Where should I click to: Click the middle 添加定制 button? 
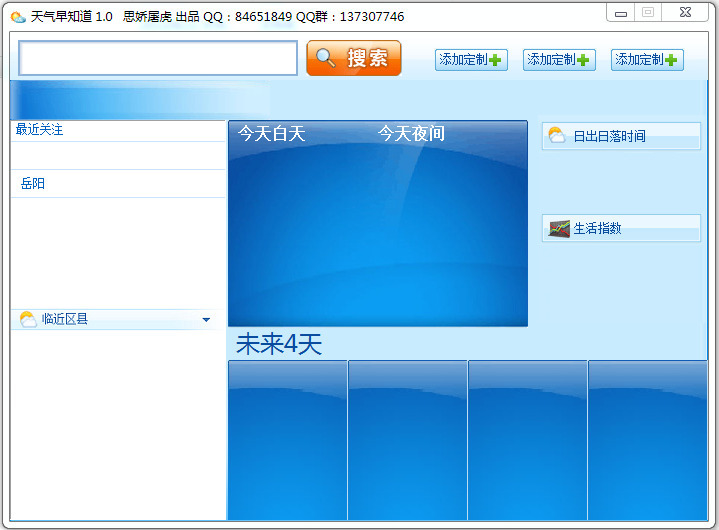pos(559,60)
